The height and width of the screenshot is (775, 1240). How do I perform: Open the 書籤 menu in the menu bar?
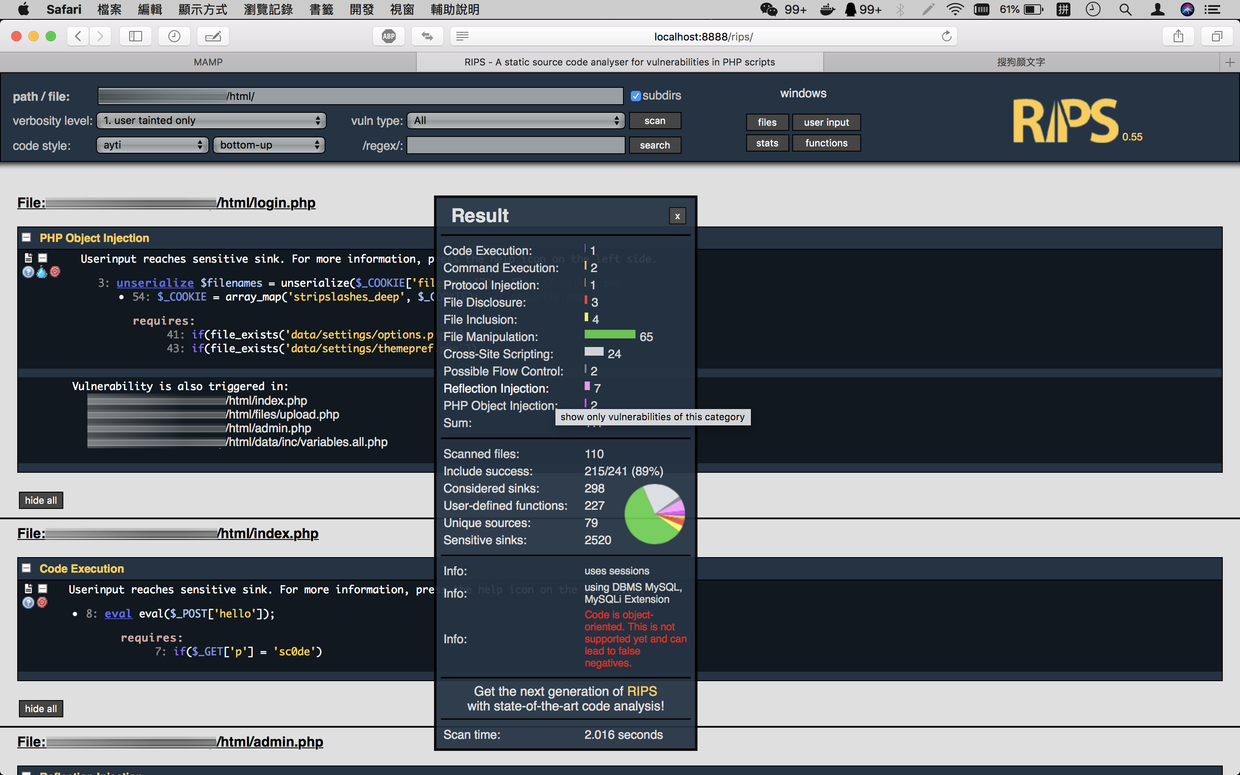pos(321,9)
